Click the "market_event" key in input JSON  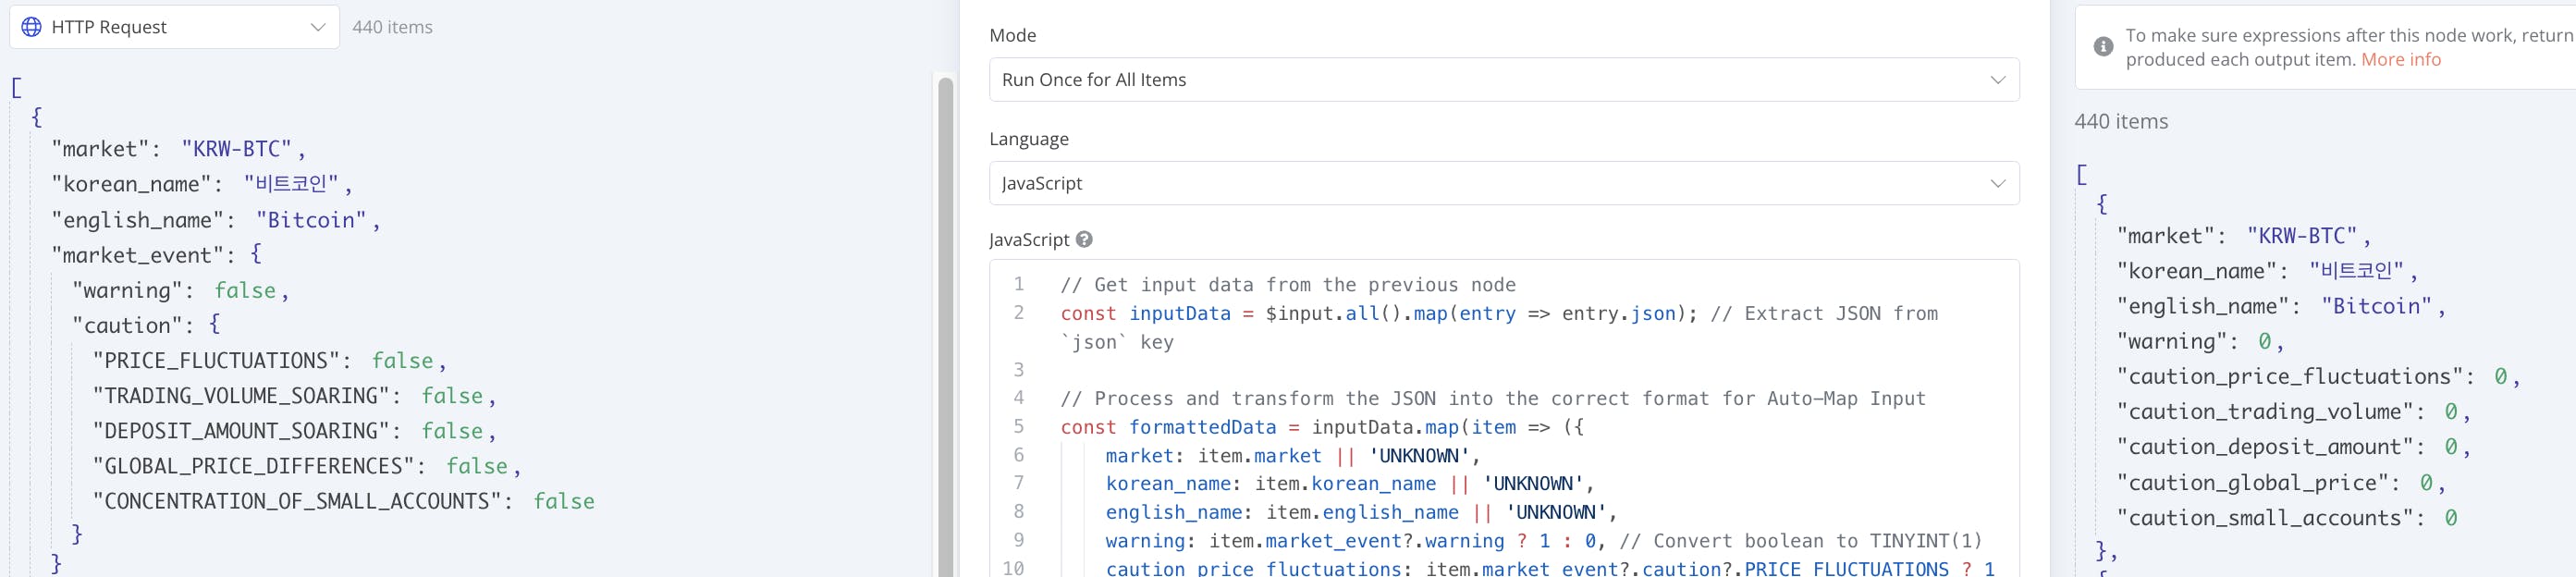[x=137, y=255]
